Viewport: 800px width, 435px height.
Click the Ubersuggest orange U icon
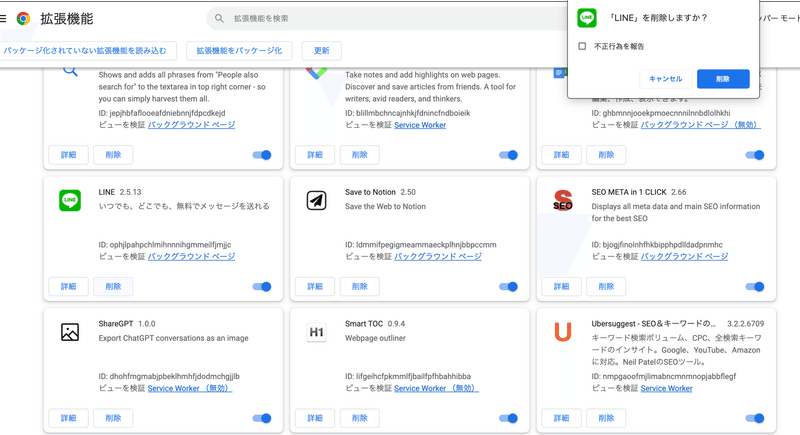563,332
